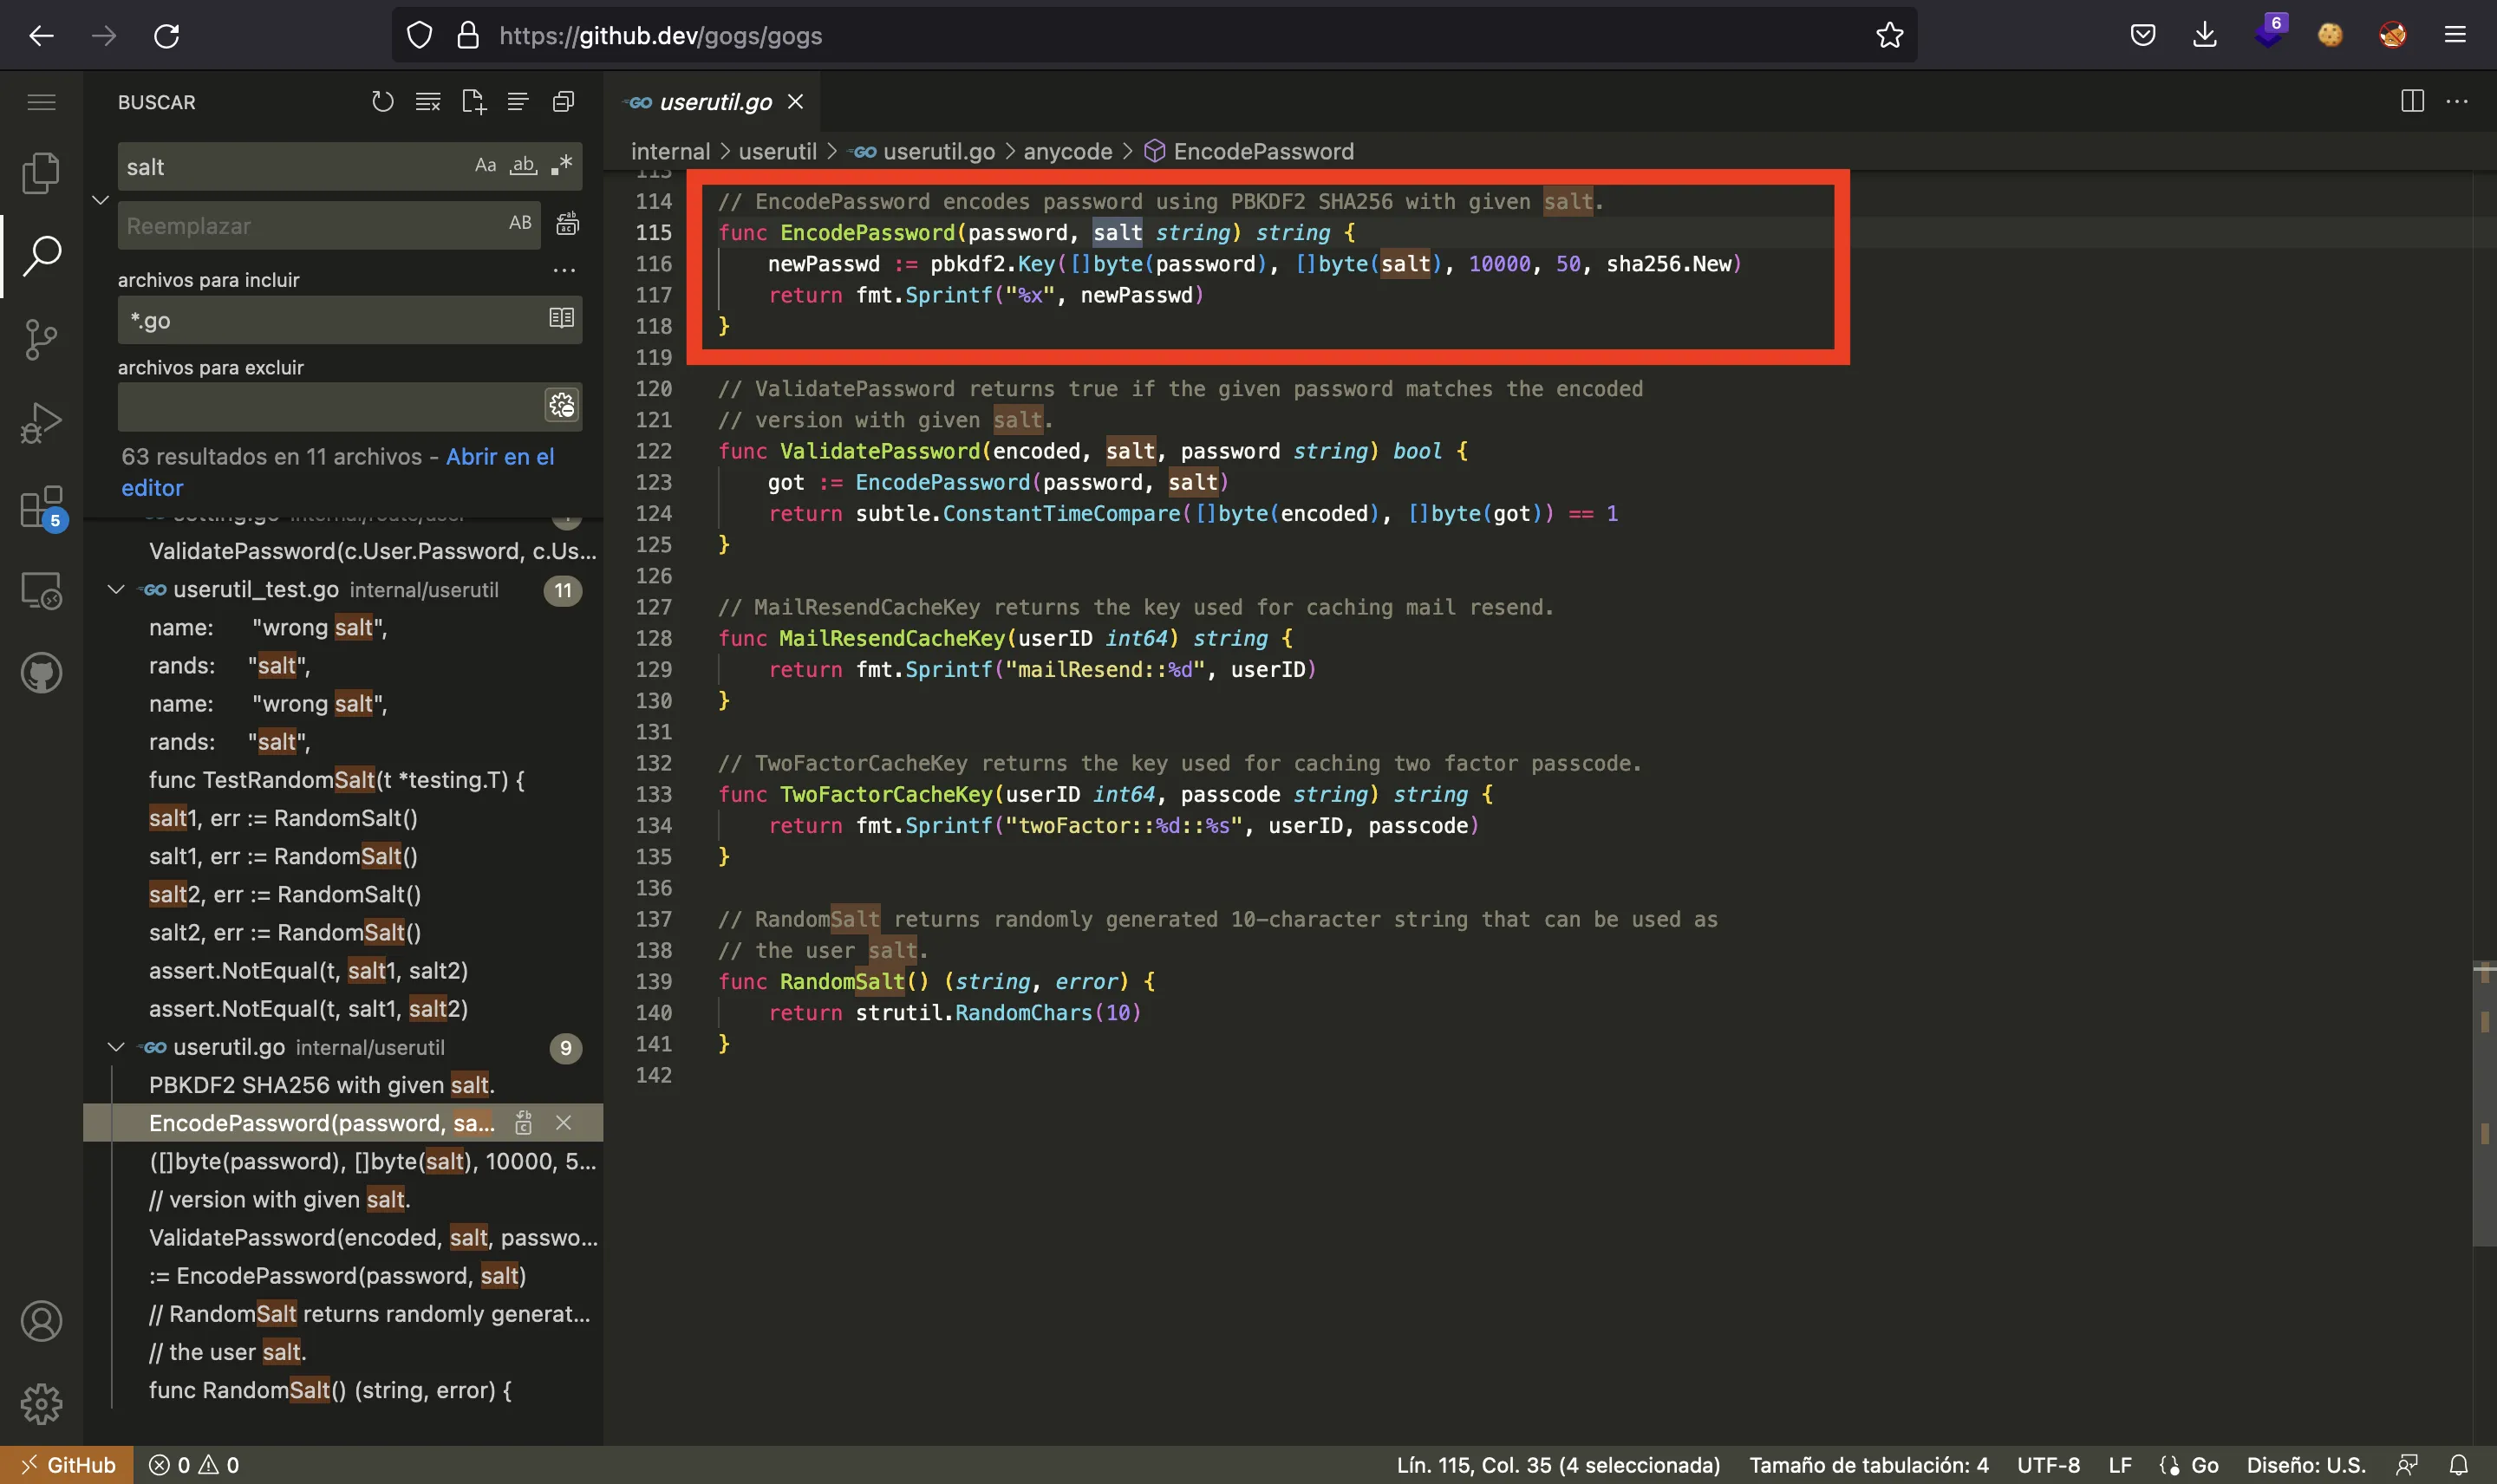Bookmark this page with the star icon
Screen dimensions: 2497x1484
(x=1889, y=35)
